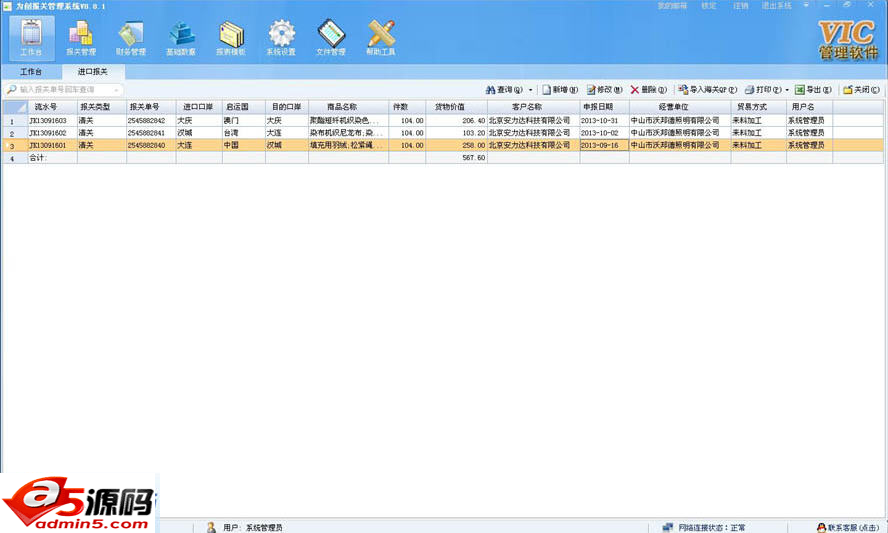Click 导入海关QP import button
The height and width of the screenshot is (533, 888).
coord(707,89)
